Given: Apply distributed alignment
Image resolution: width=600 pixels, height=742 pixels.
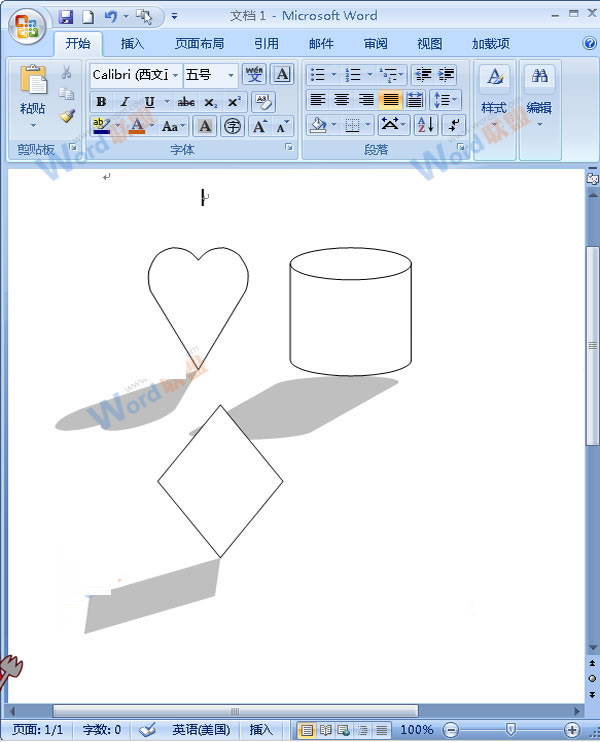Looking at the screenshot, I should click(415, 100).
